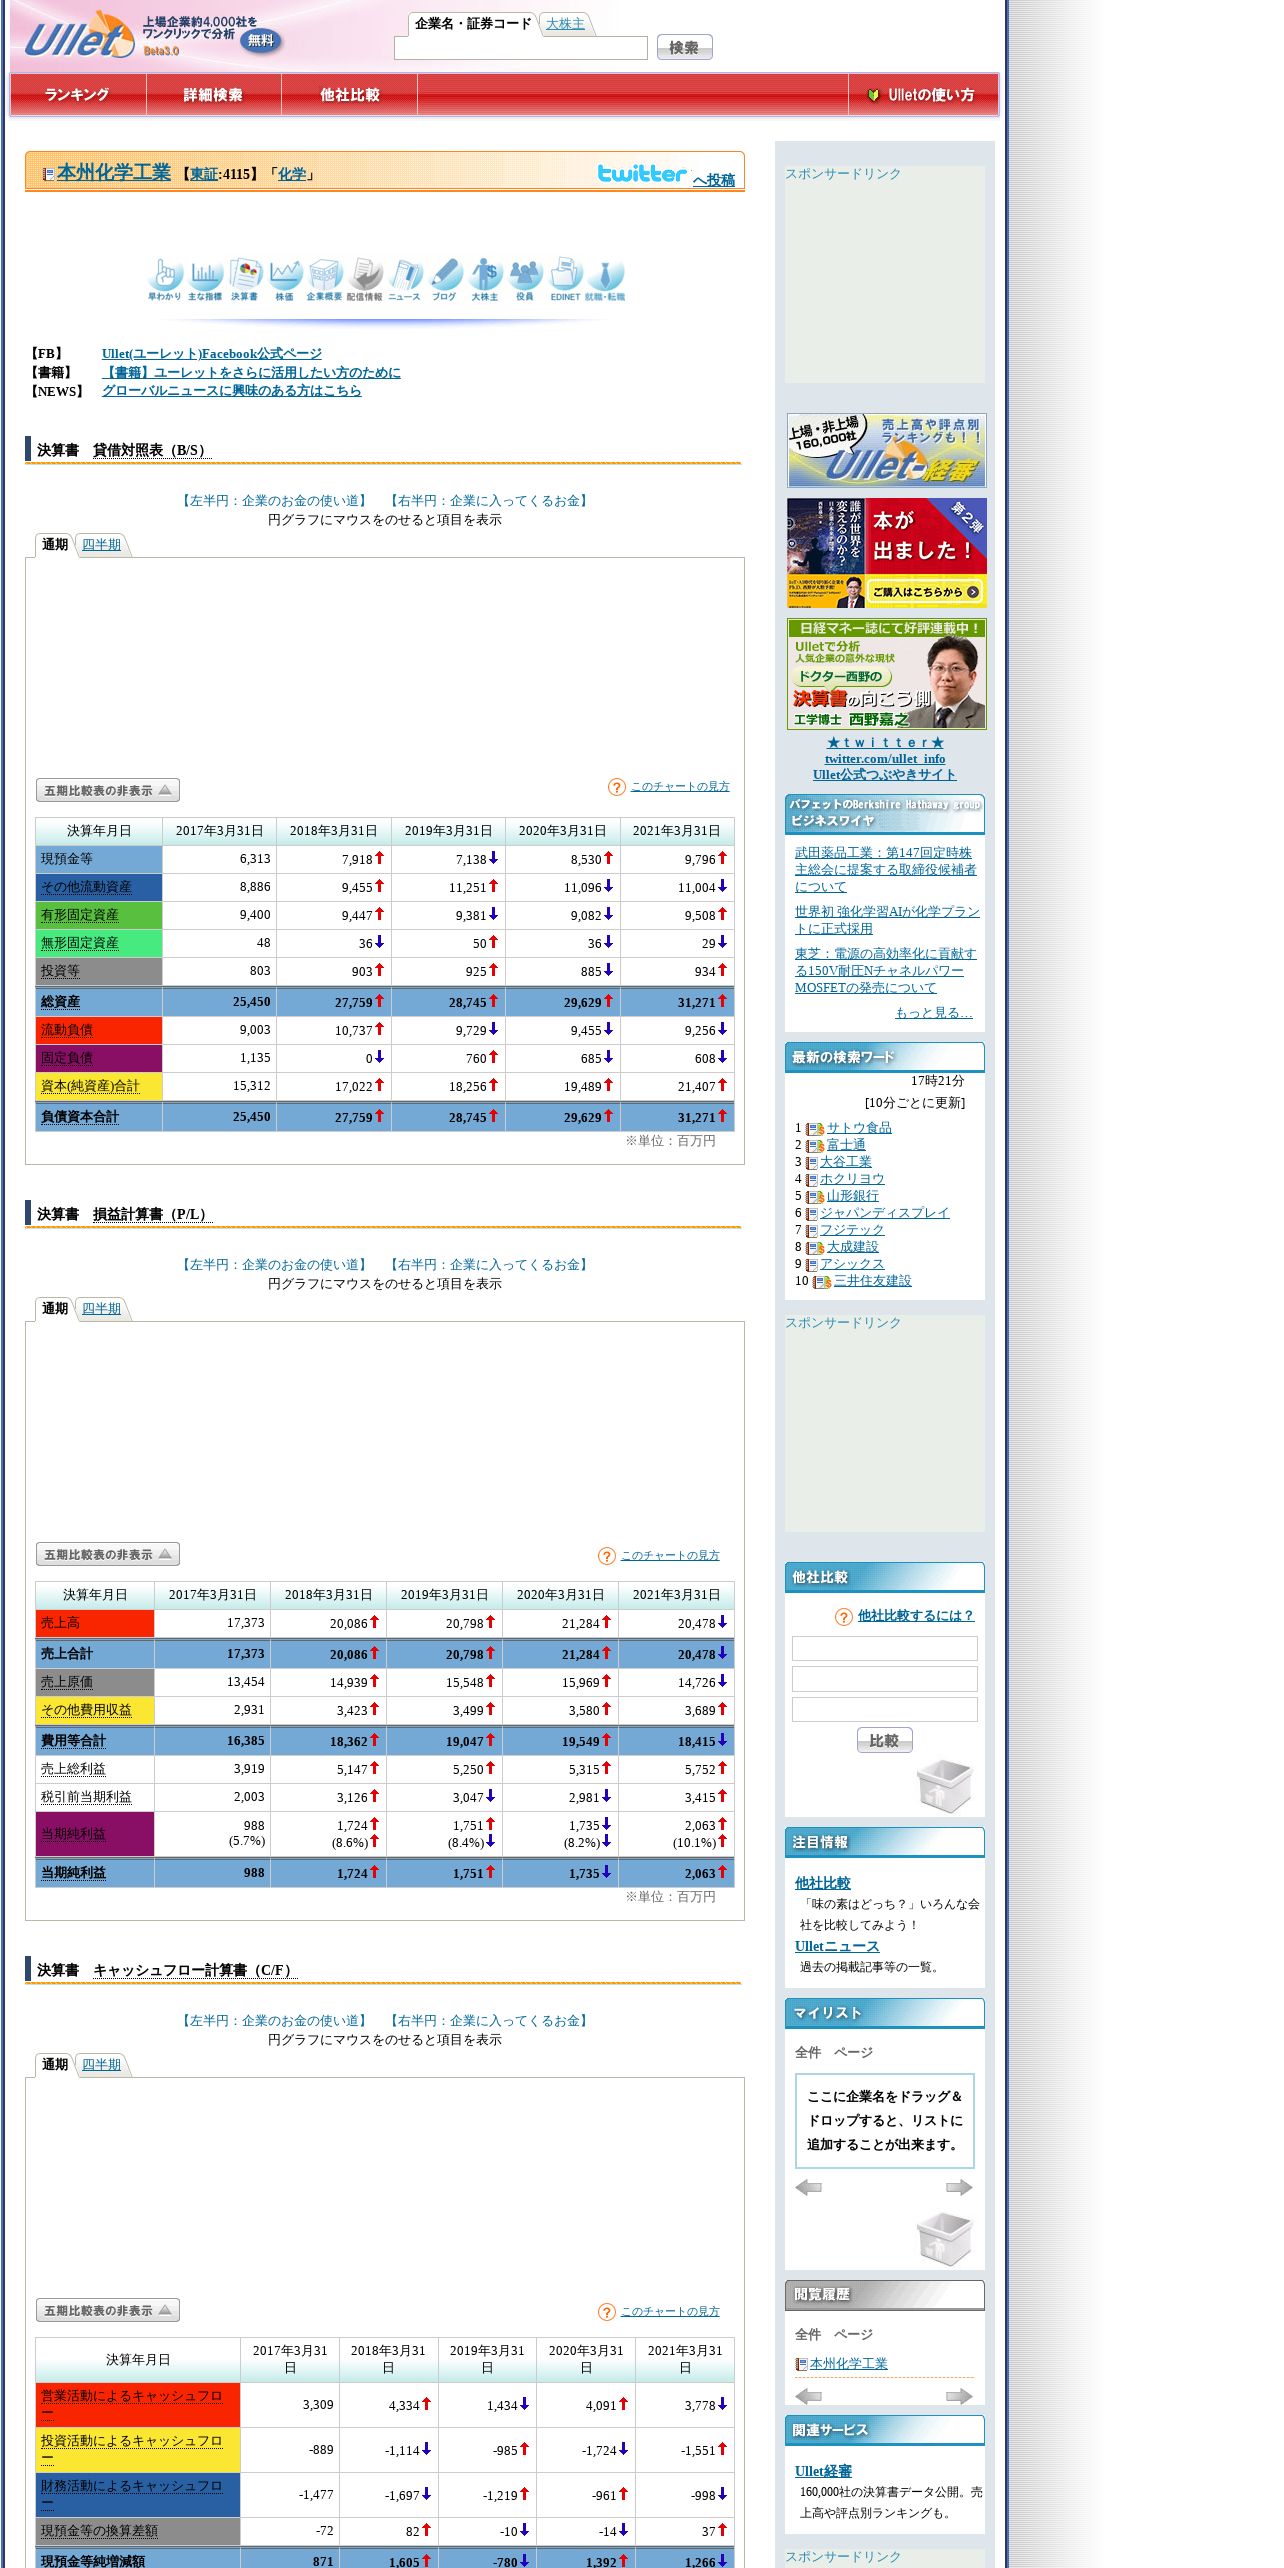Open the 詳細検索 menu item

pos(213,95)
